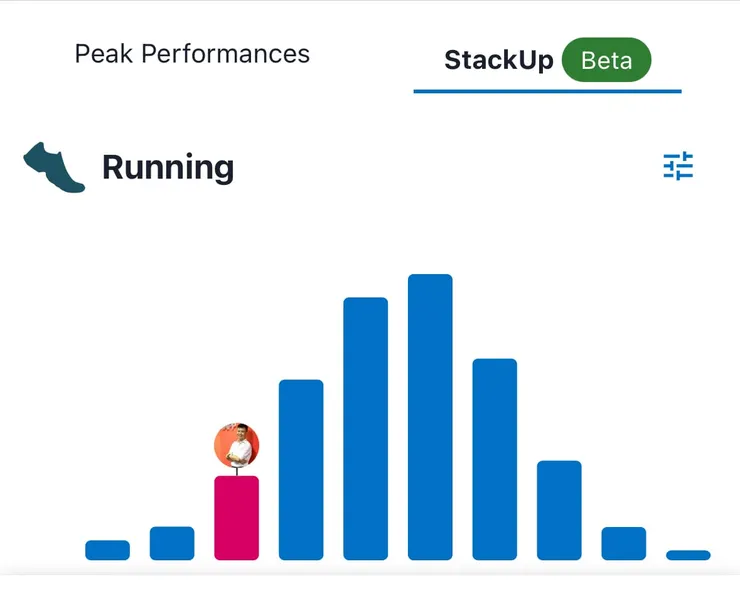This screenshot has height=594, width=740.
Task: Click the tallest blue bar
Action: [x=430, y=416]
